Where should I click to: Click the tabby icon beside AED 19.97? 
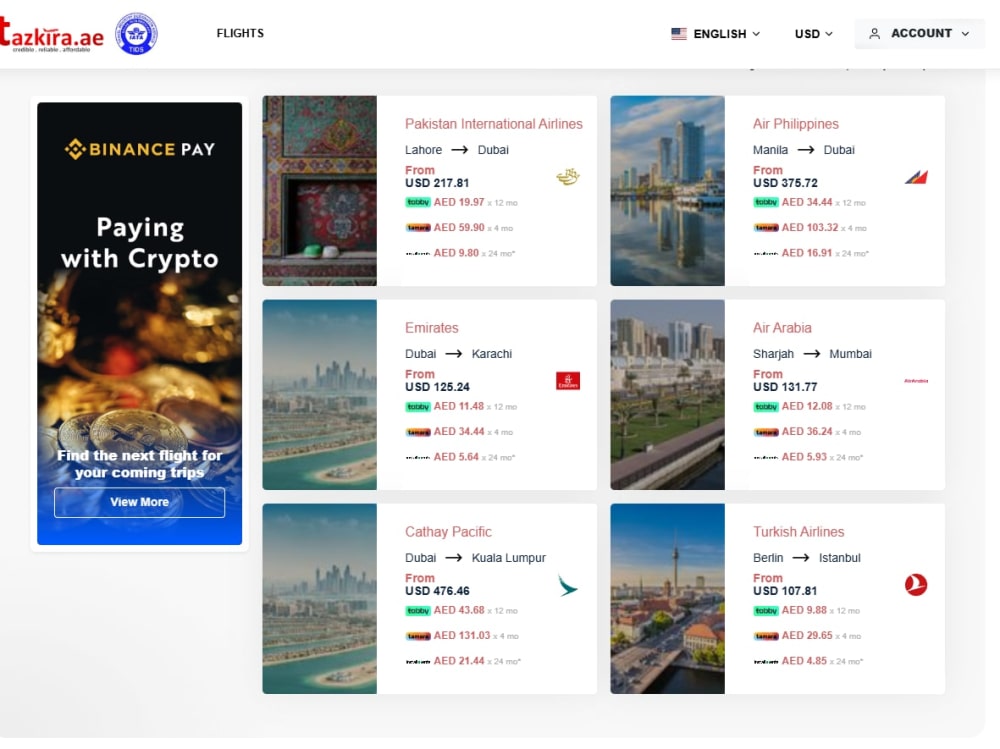click(x=418, y=202)
